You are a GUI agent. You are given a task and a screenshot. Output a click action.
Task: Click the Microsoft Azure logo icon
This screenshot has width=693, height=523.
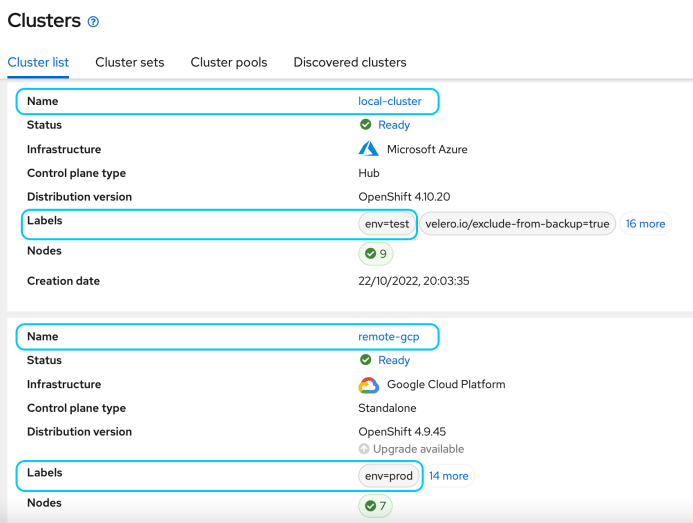(x=368, y=149)
